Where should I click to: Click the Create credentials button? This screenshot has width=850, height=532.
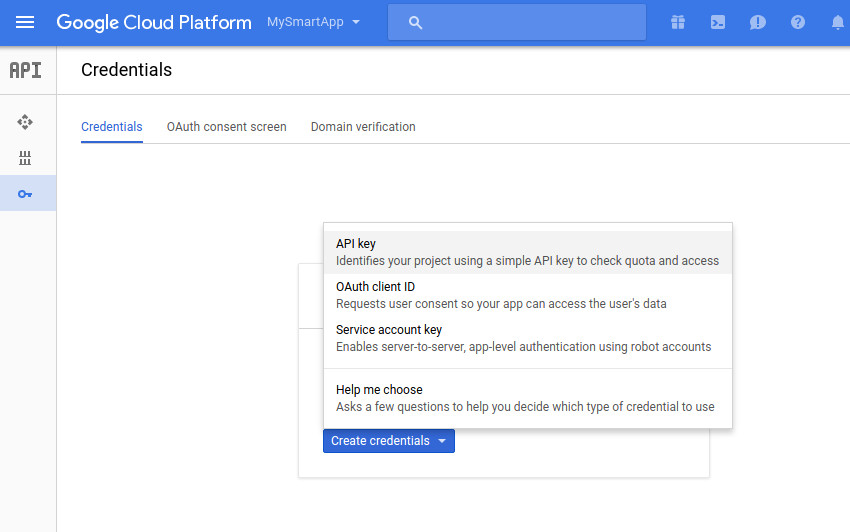click(x=389, y=441)
